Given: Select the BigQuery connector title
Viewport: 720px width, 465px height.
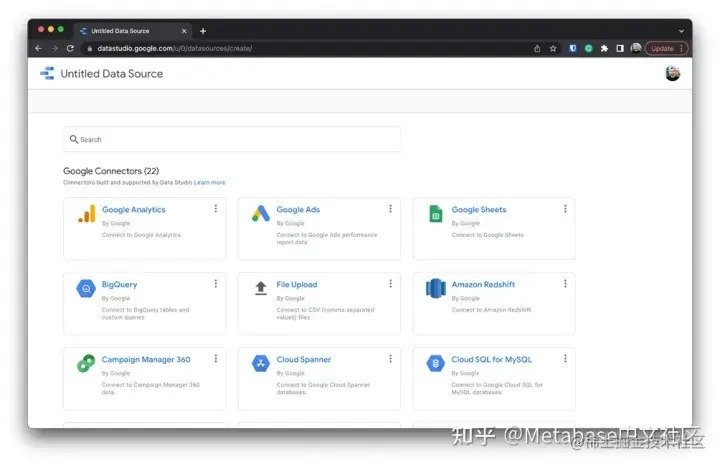Looking at the screenshot, I should click(x=119, y=285).
